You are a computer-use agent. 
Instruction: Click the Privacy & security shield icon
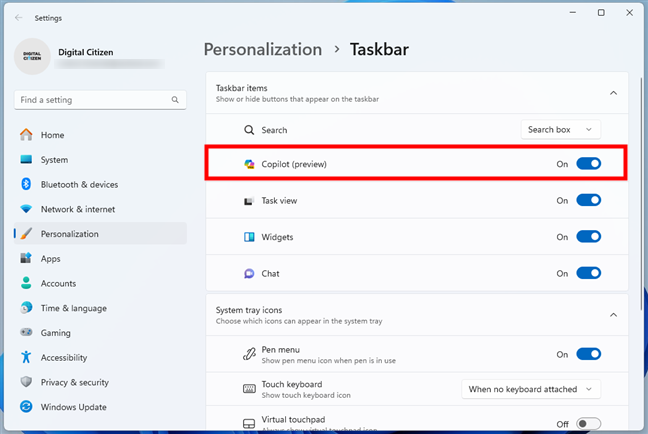pyautogui.click(x=26, y=382)
